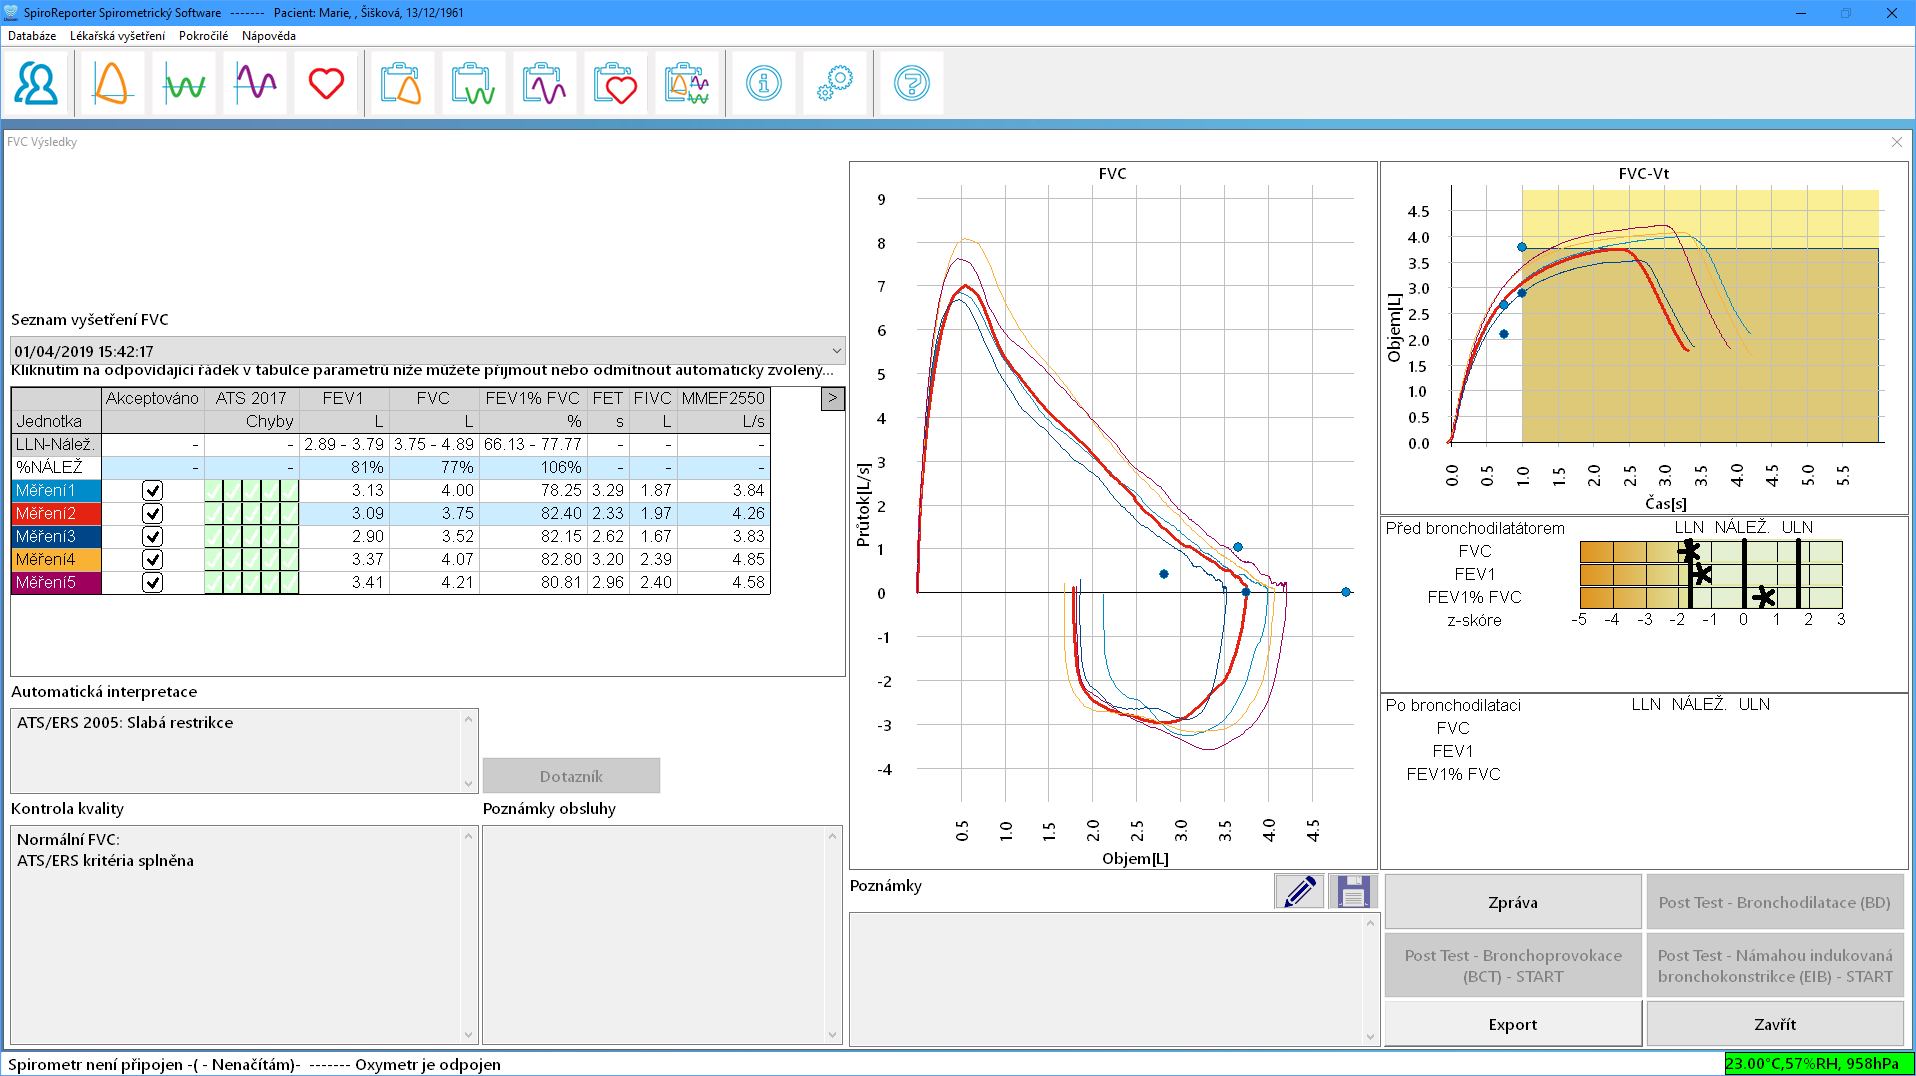Open the Databáze menu
Screen dimensions: 1916x1076
(x=31, y=35)
